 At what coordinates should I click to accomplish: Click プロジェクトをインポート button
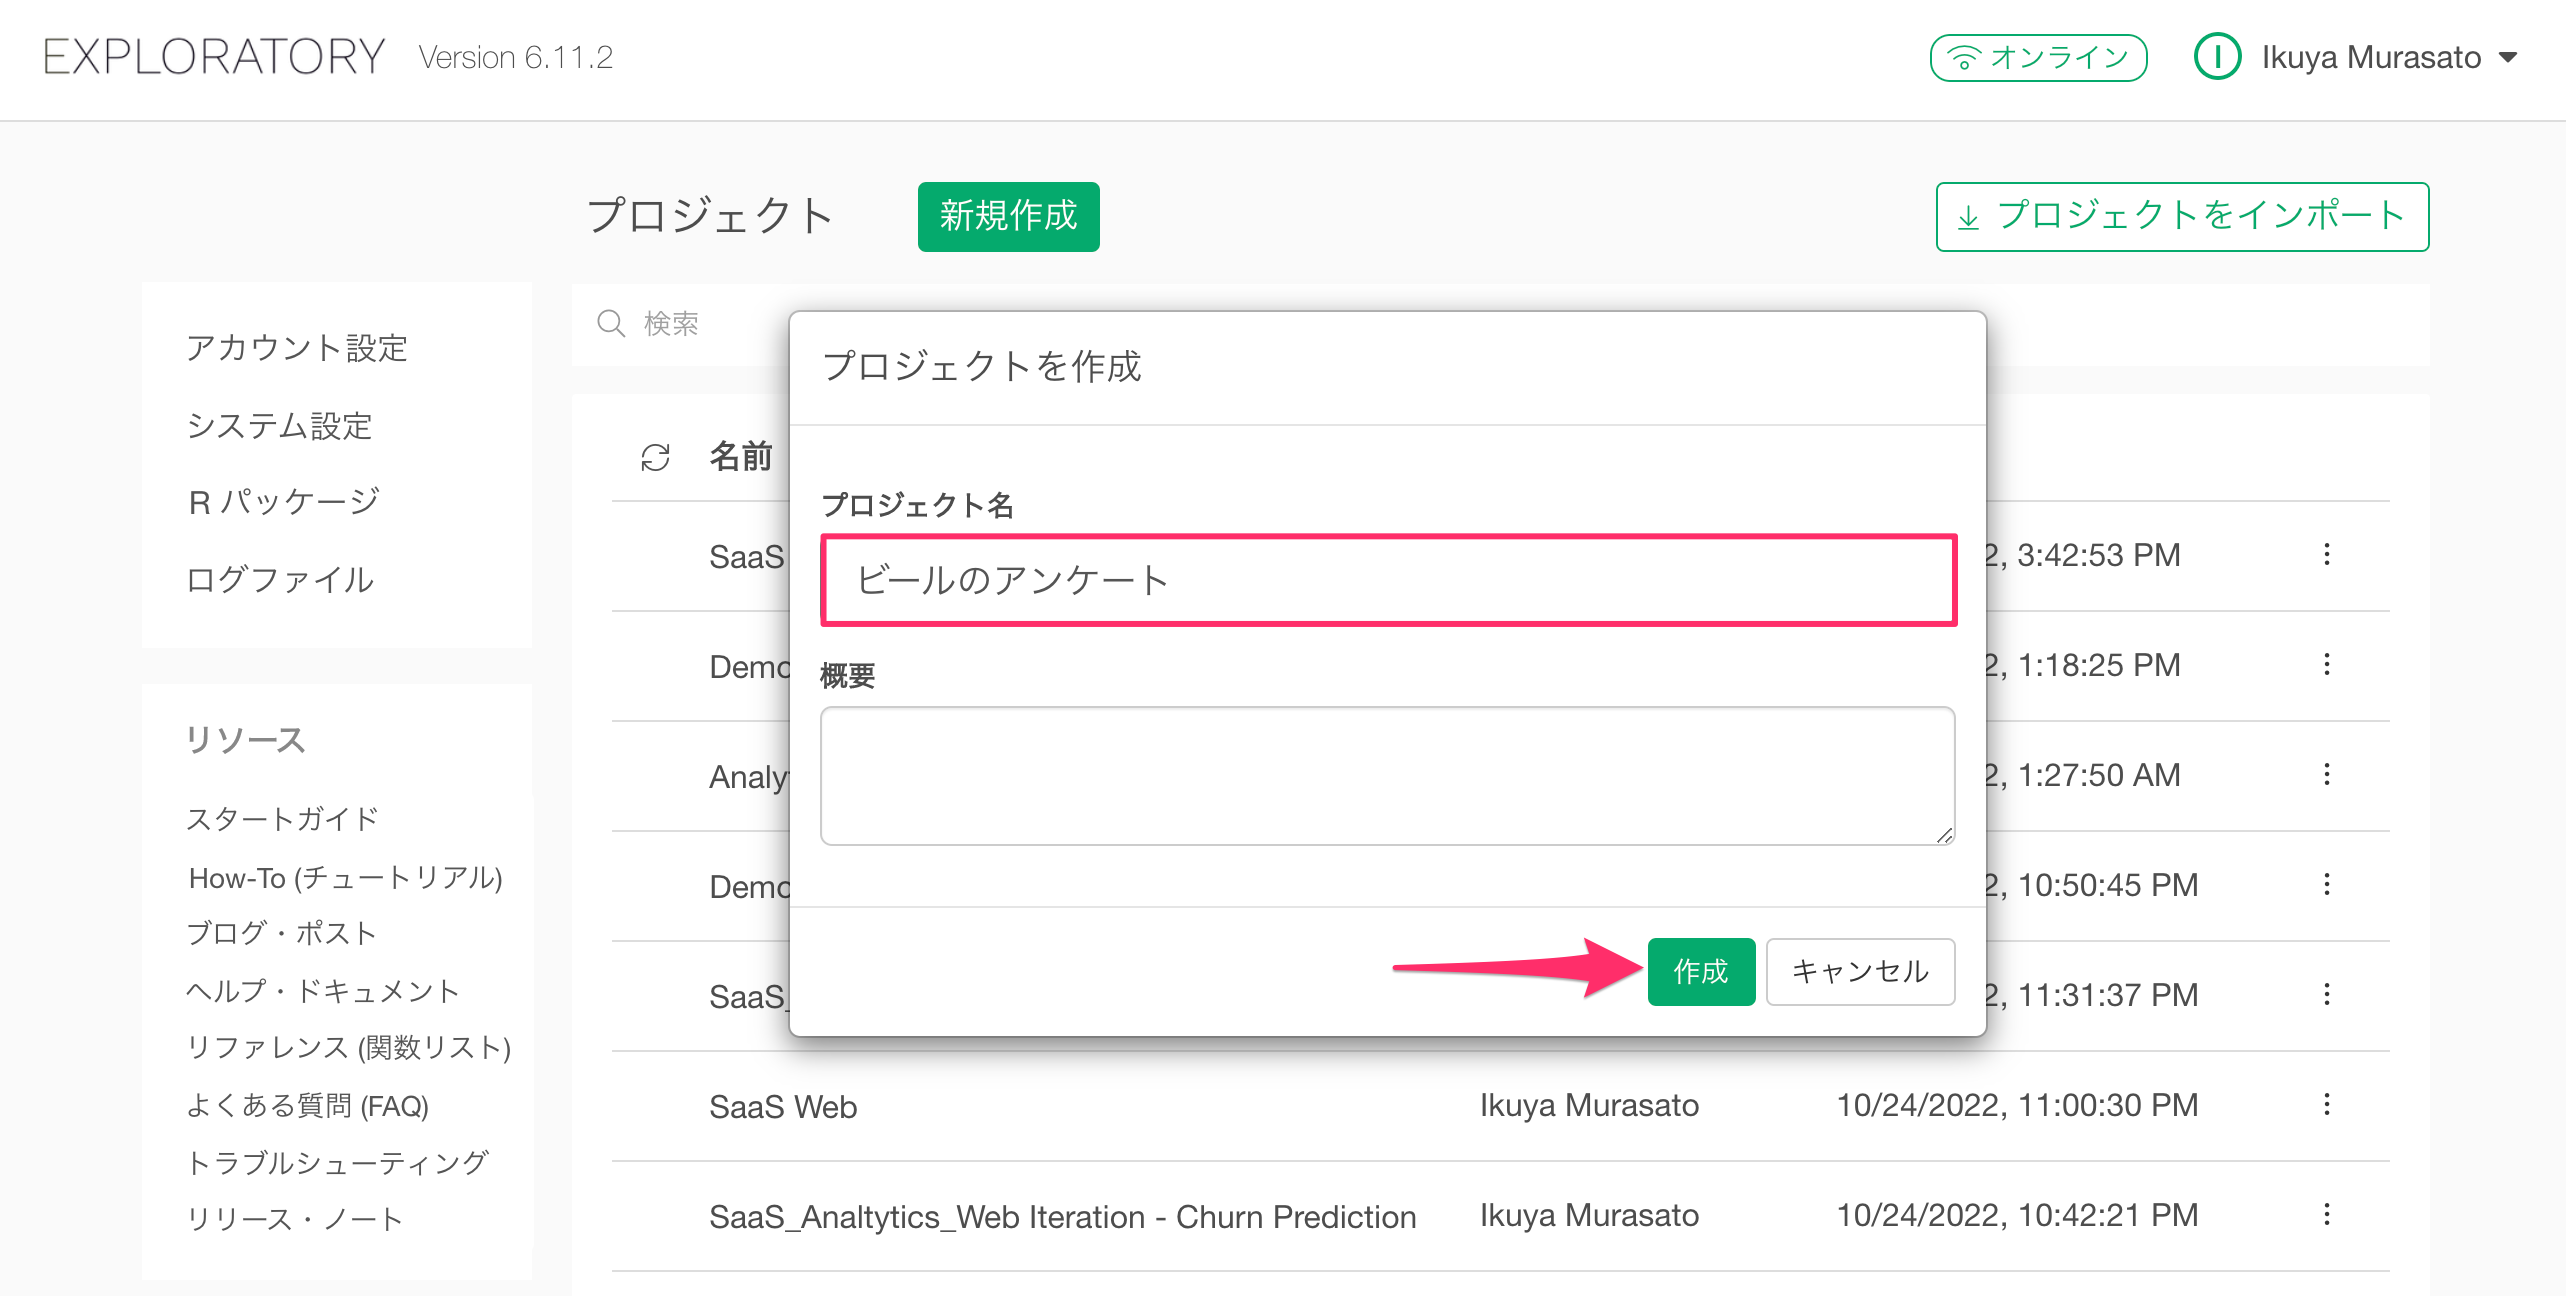2182,216
